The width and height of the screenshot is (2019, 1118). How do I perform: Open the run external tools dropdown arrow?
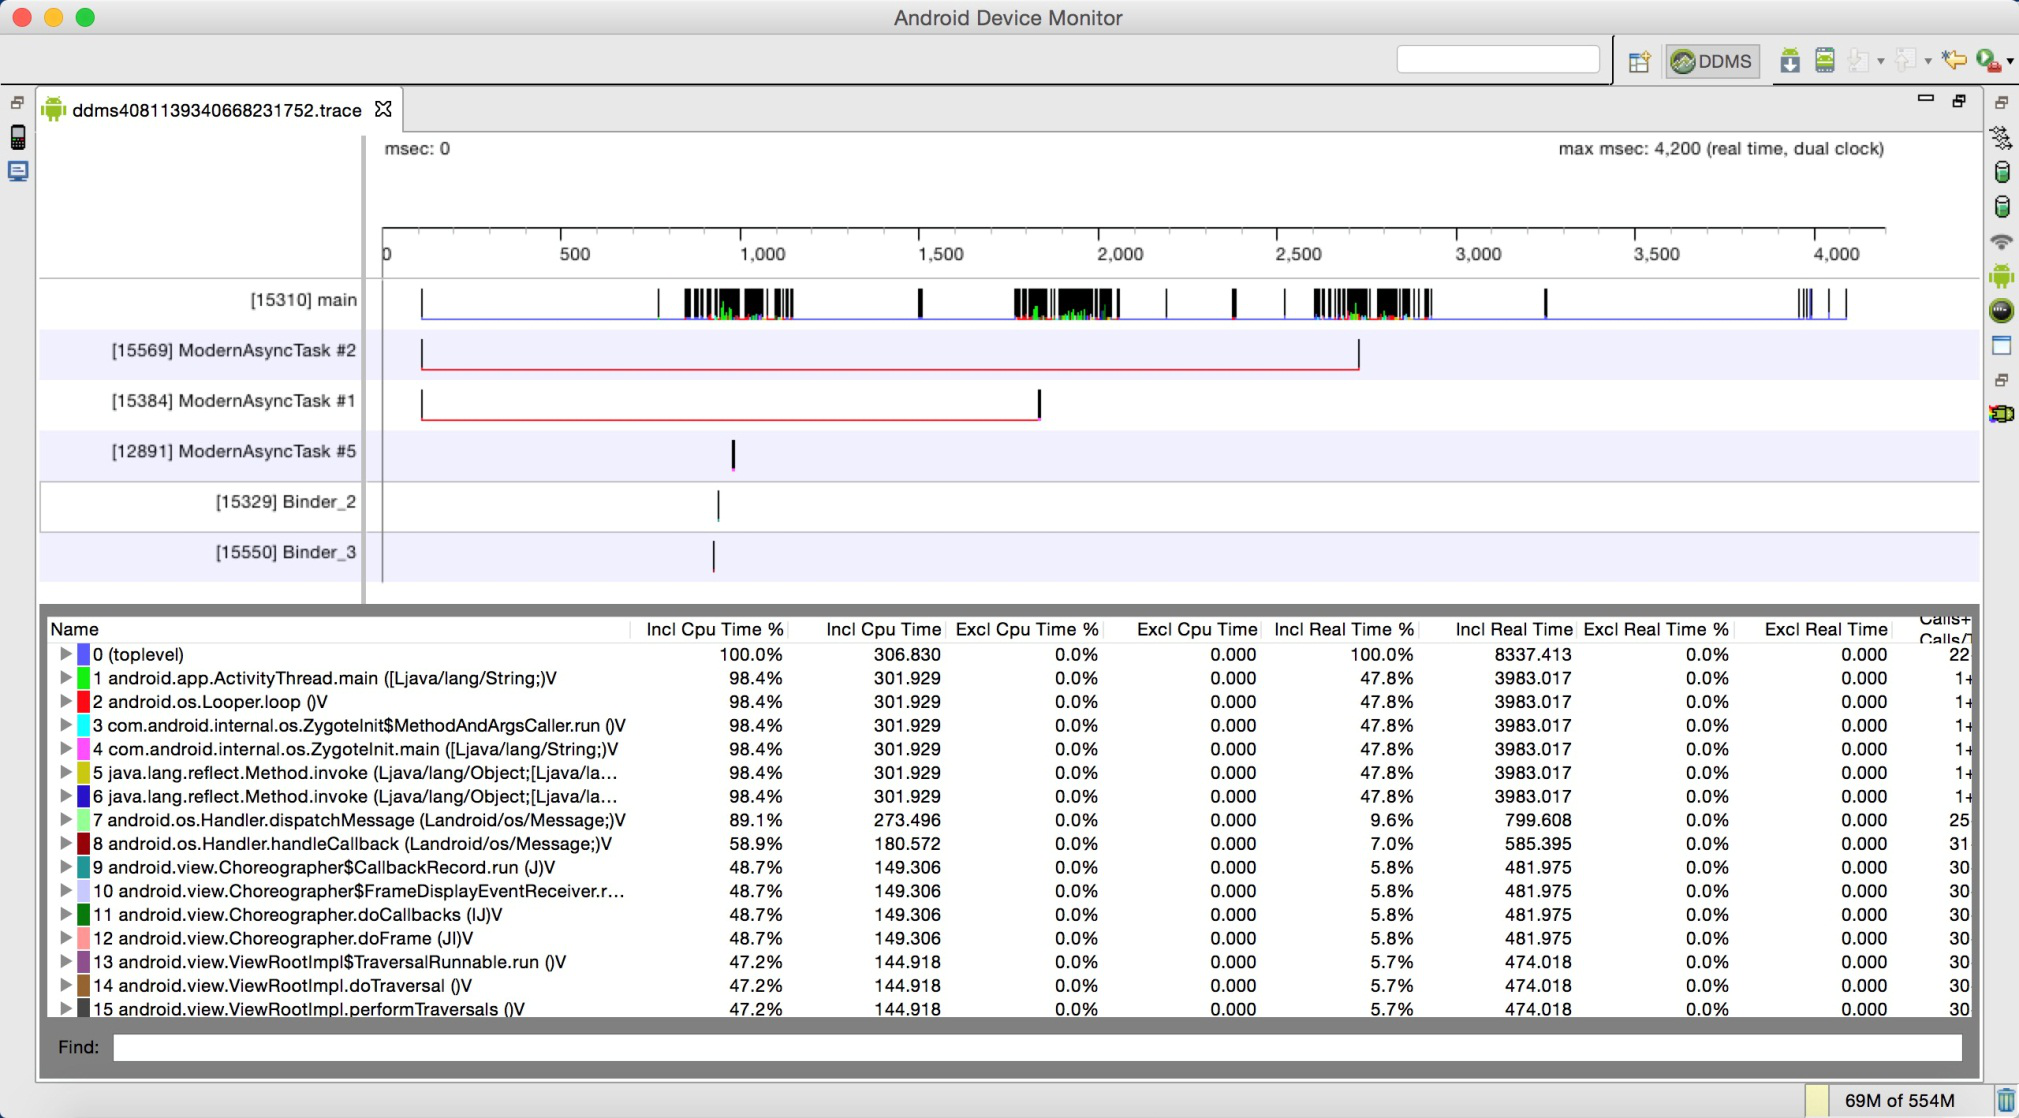(x=2010, y=62)
